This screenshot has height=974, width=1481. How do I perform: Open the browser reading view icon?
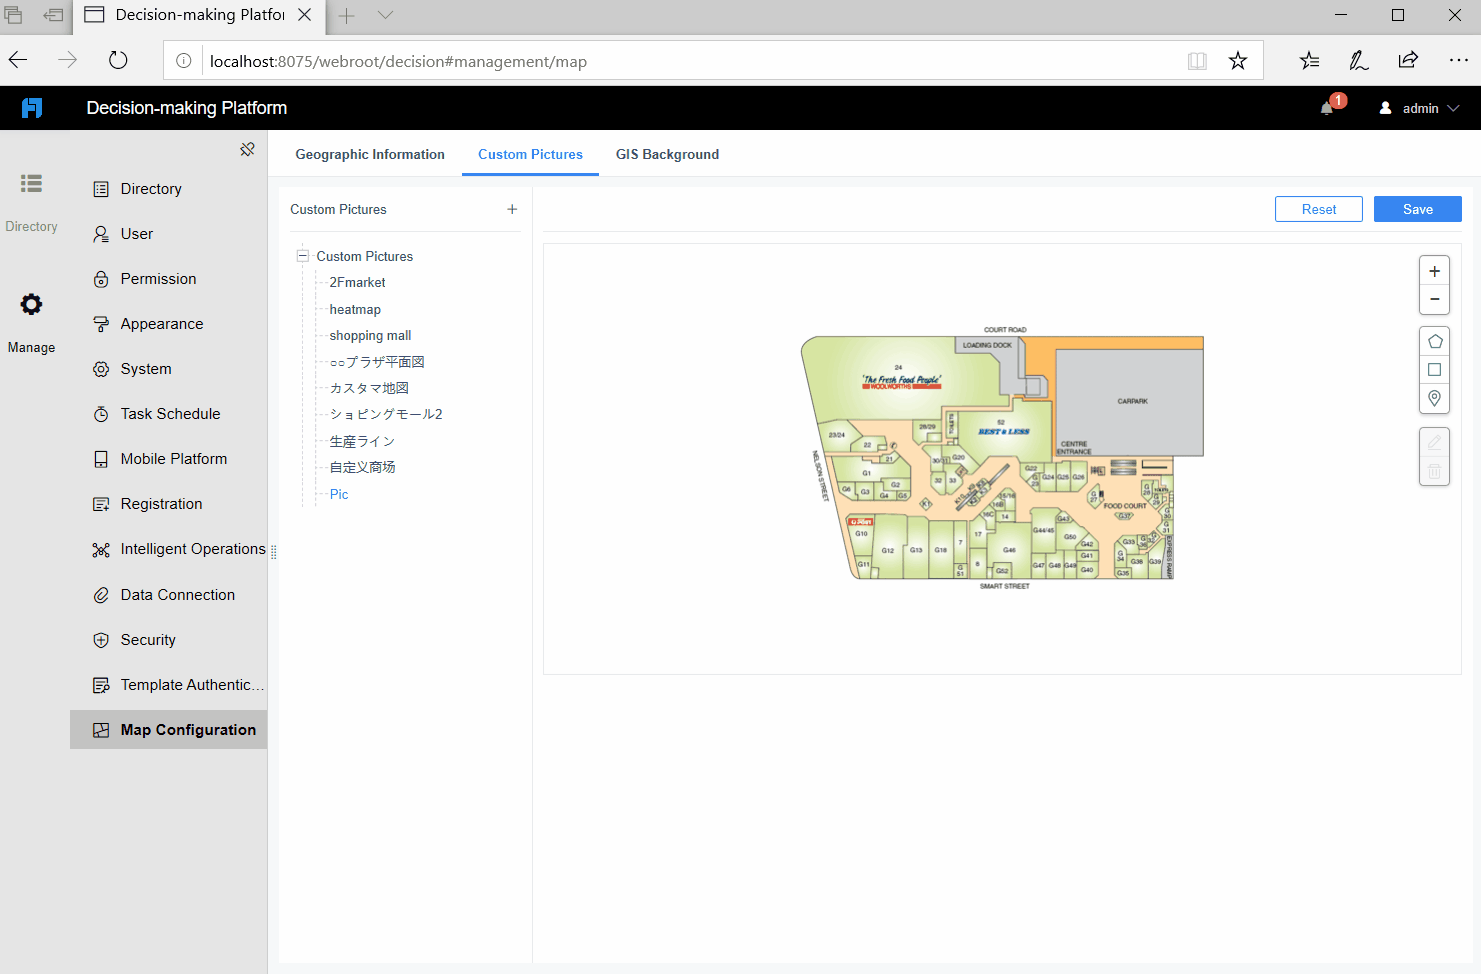[x=1197, y=61]
